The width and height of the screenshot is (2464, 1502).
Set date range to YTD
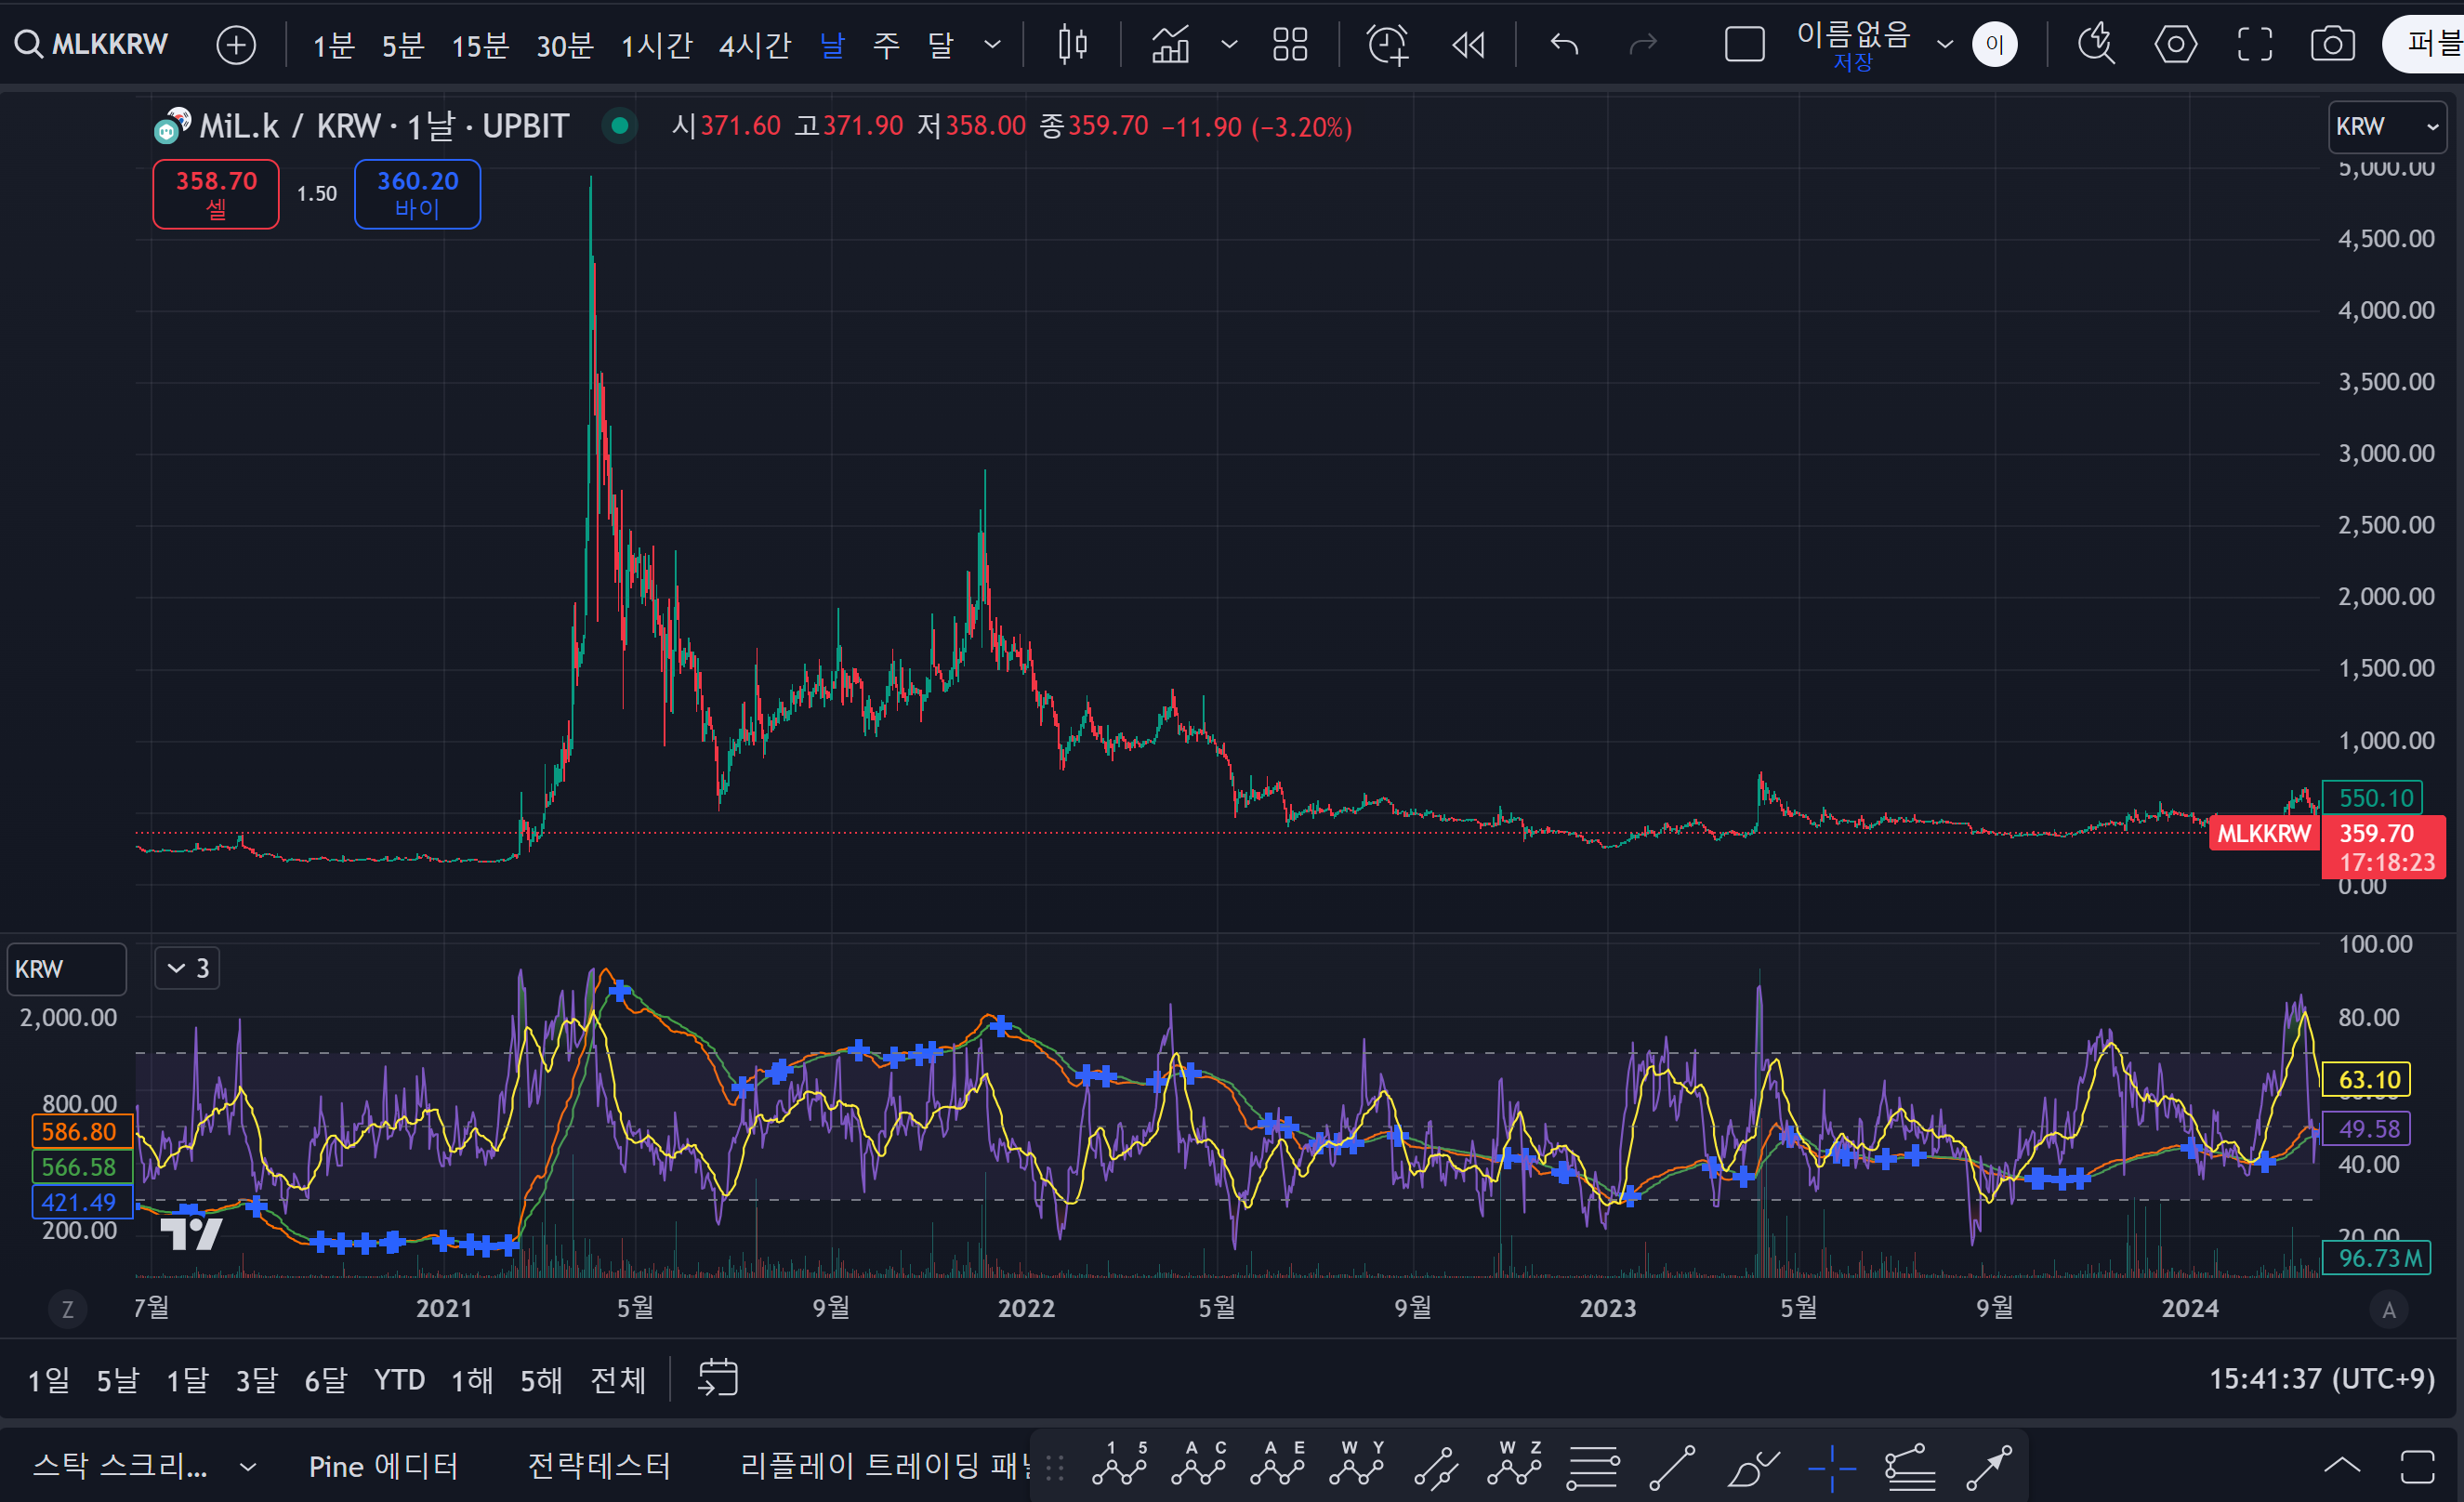click(x=399, y=1380)
